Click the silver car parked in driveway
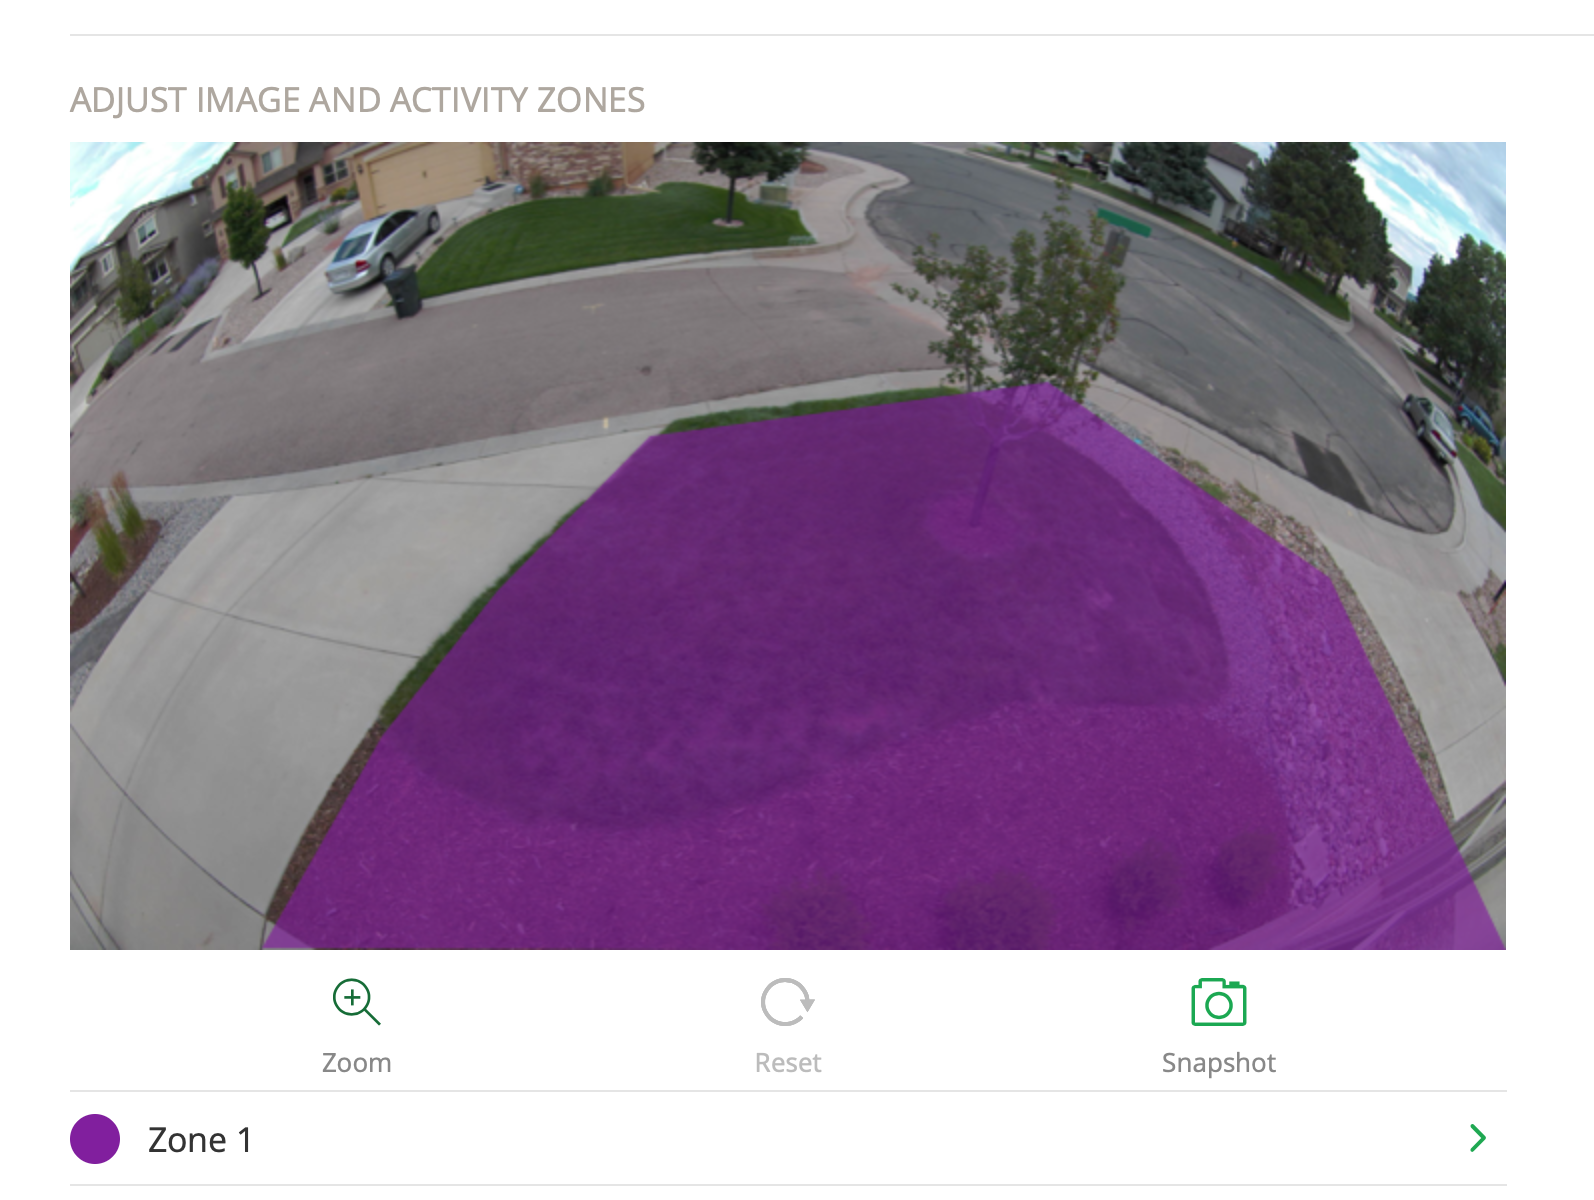The image size is (1594, 1200). (381, 249)
